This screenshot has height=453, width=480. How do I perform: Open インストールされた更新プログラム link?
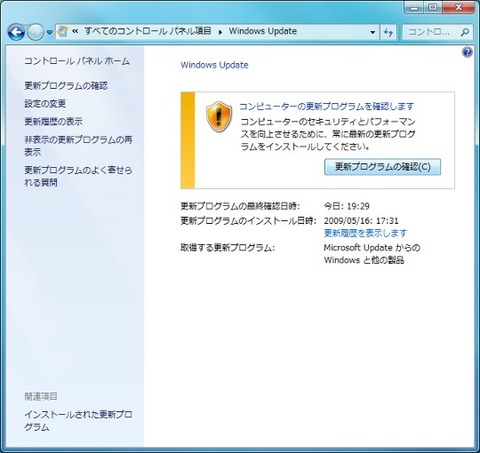coord(78,421)
